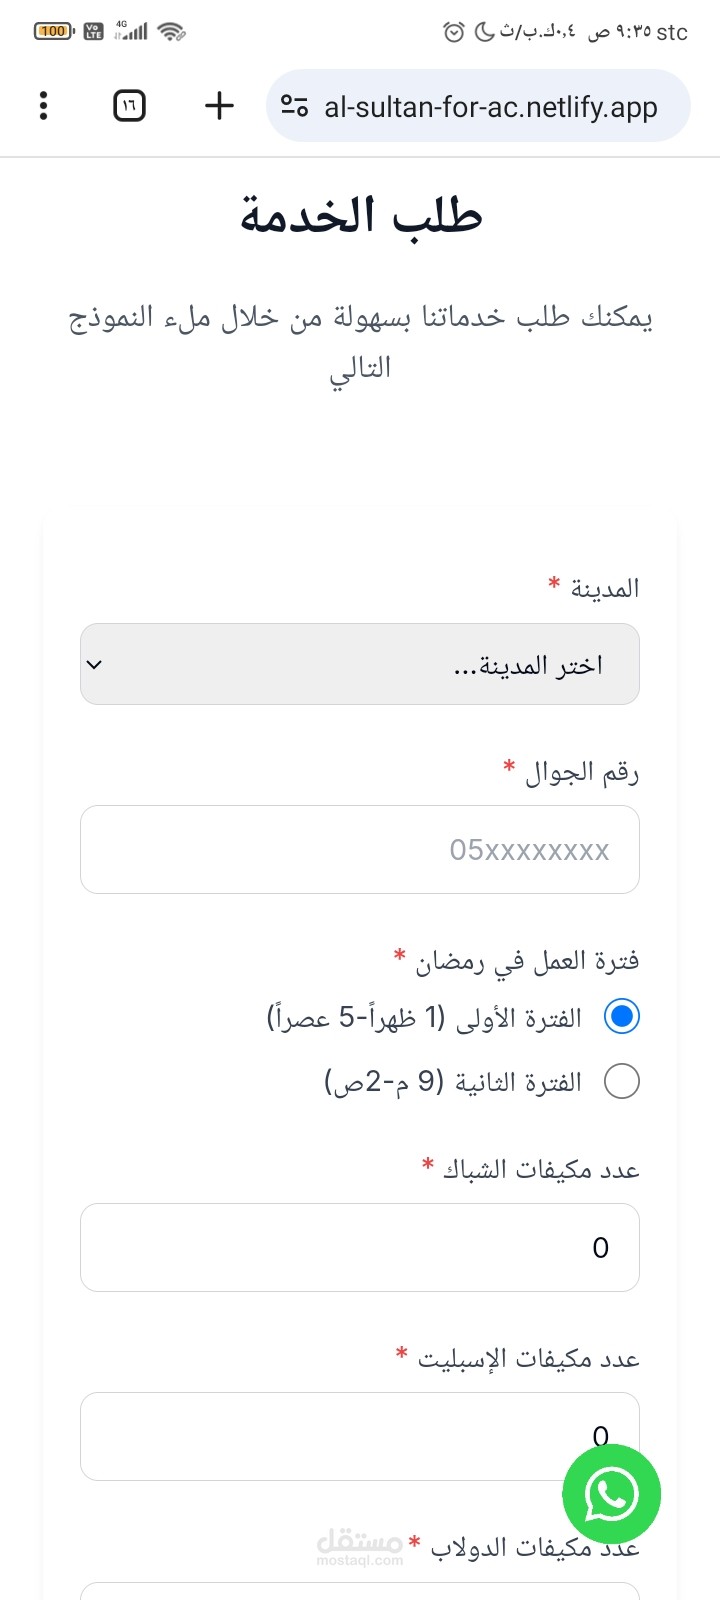Open a new tab with plus icon

point(219,106)
